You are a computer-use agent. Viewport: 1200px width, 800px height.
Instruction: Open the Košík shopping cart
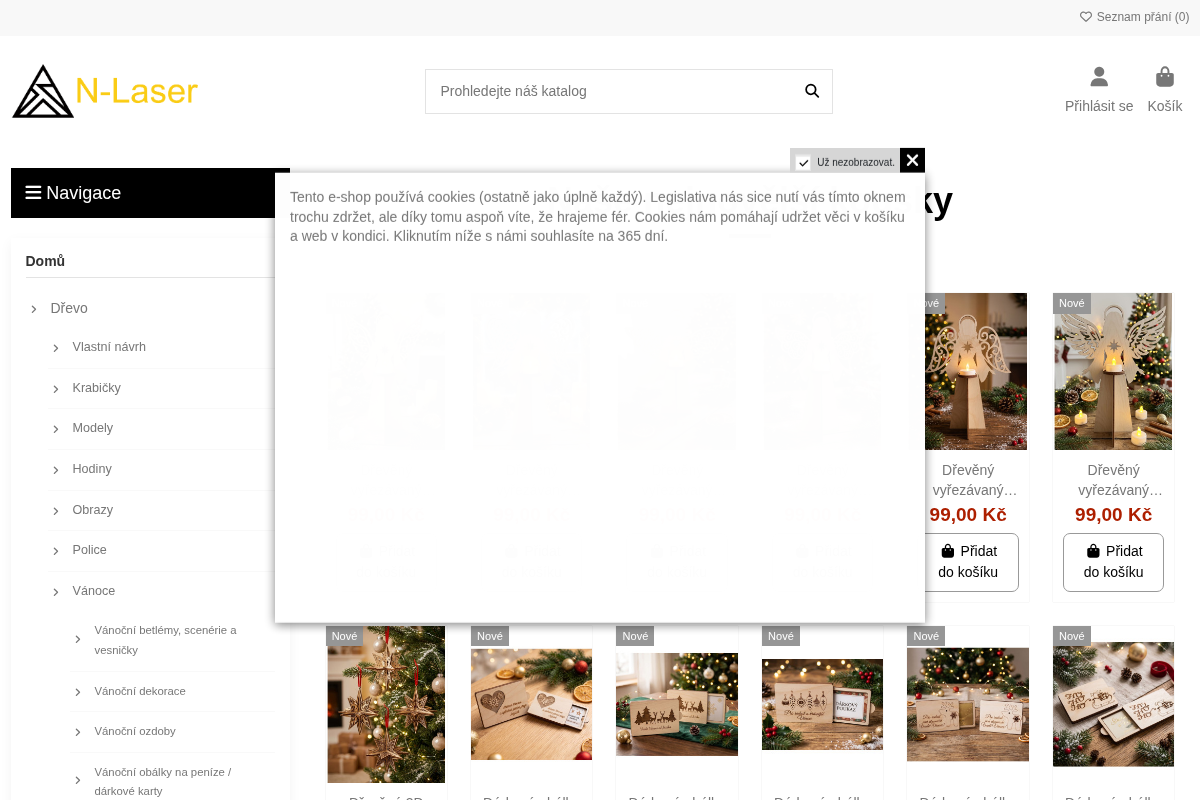[x=1165, y=90]
